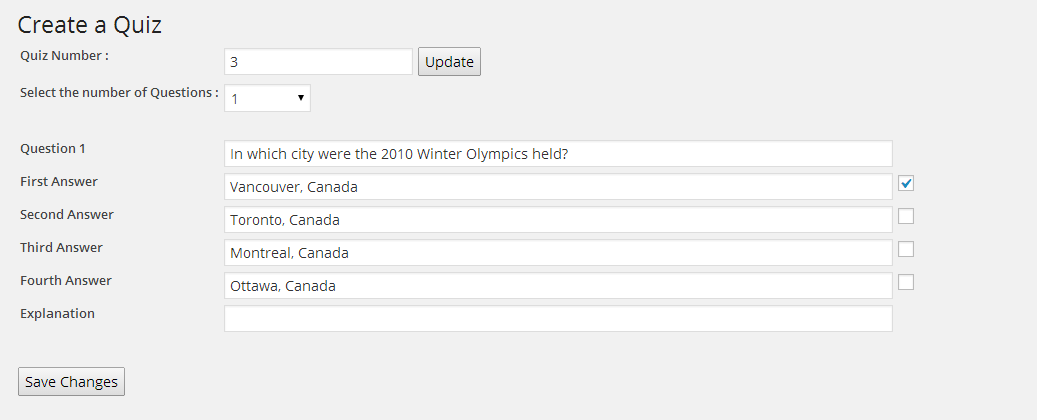Open the number of Questions dropdown

(x=267, y=98)
